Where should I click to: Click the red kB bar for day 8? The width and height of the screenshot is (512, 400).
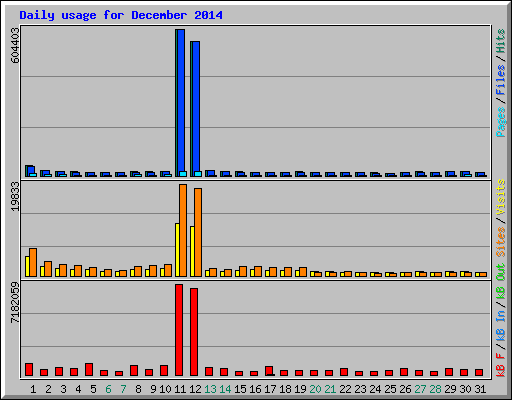(134, 370)
